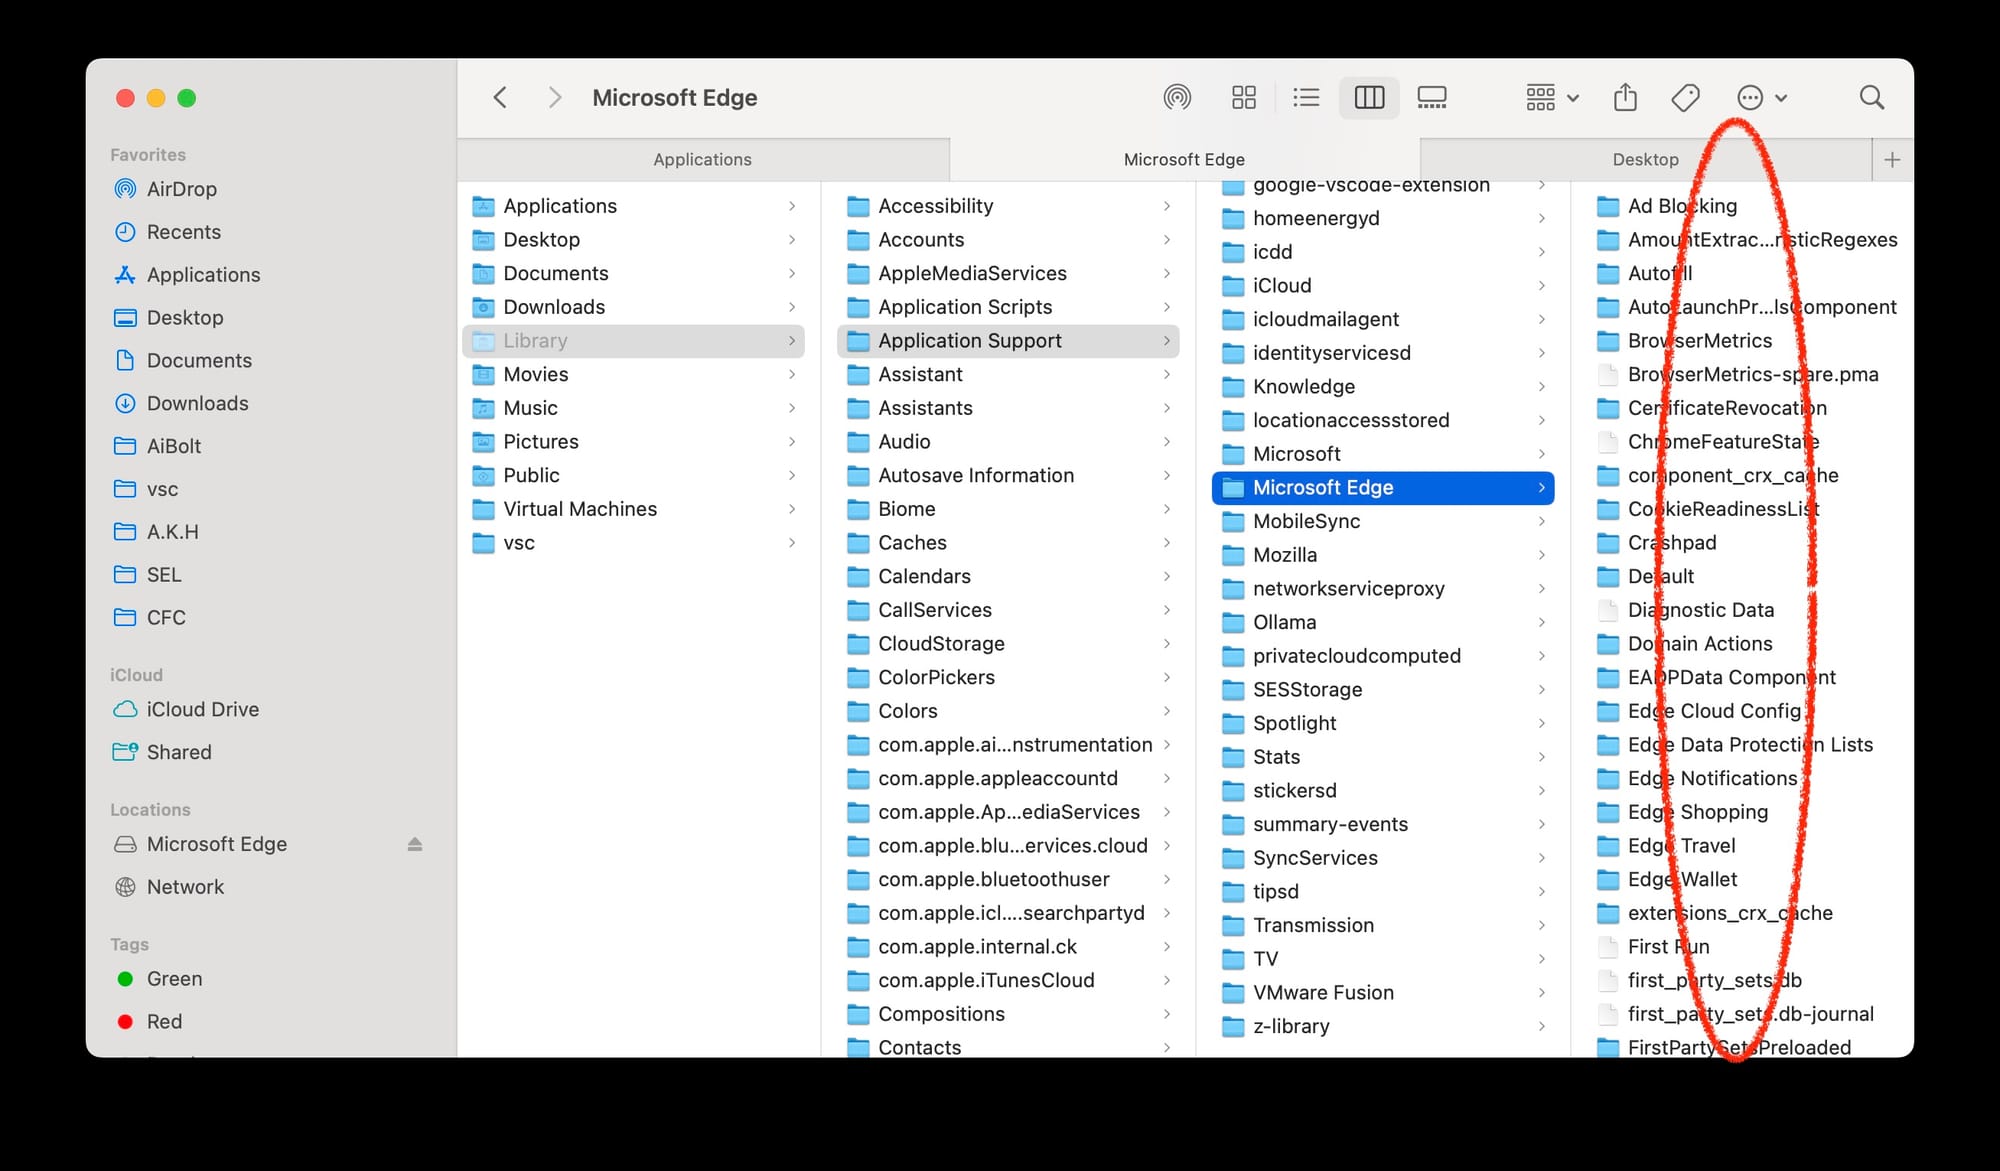Open Downloads in the sidebar

click(x=197, y=404)
